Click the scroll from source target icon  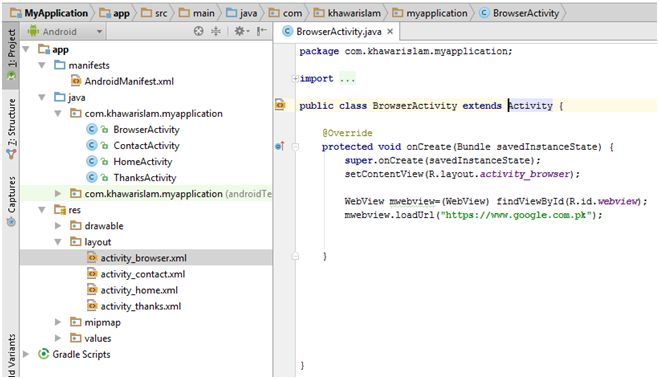(198, 31)
